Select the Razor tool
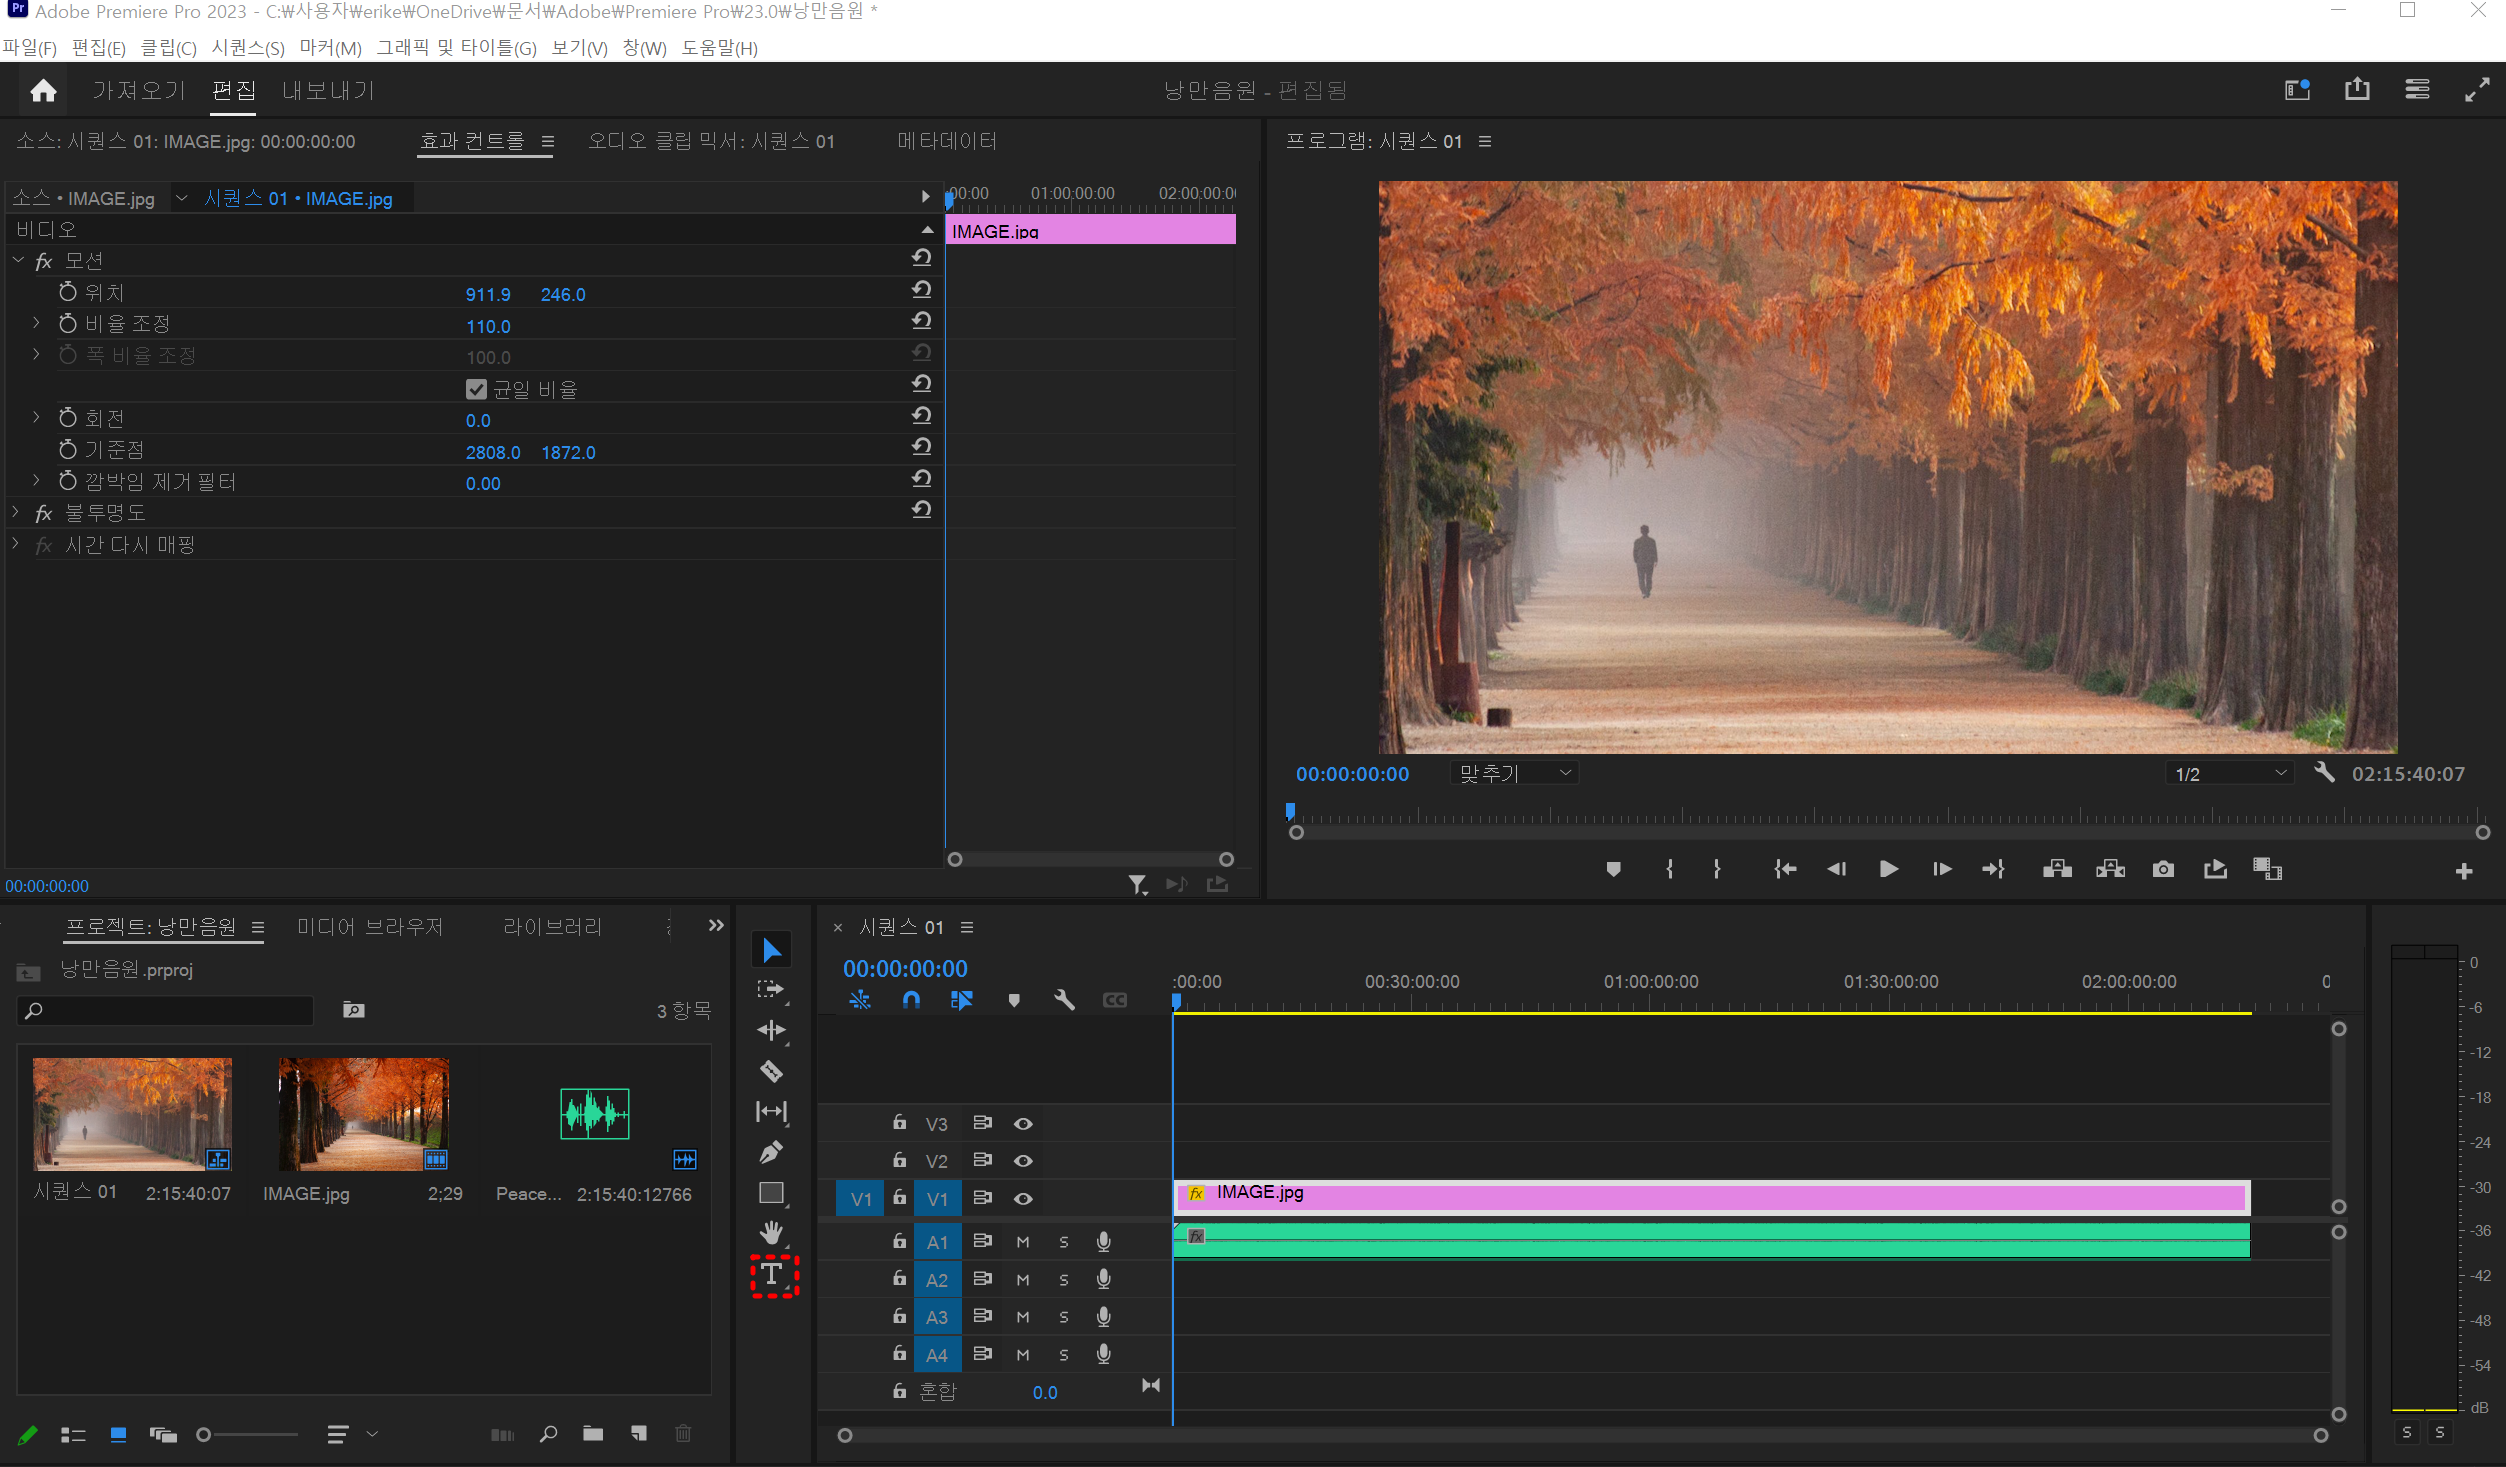This screenshot has height=1467, width=2506. (771, 1071)
